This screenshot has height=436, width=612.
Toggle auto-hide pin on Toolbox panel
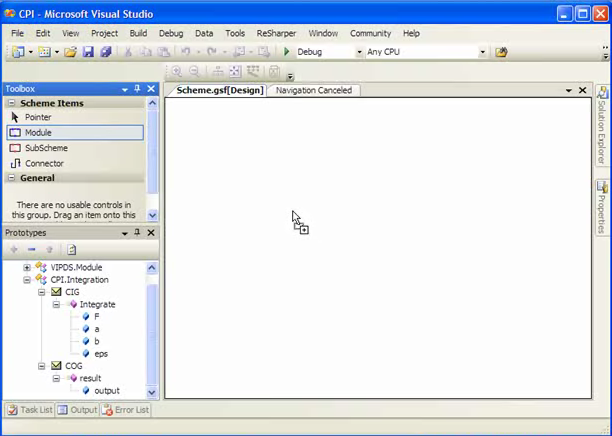[x=138, y=89]
